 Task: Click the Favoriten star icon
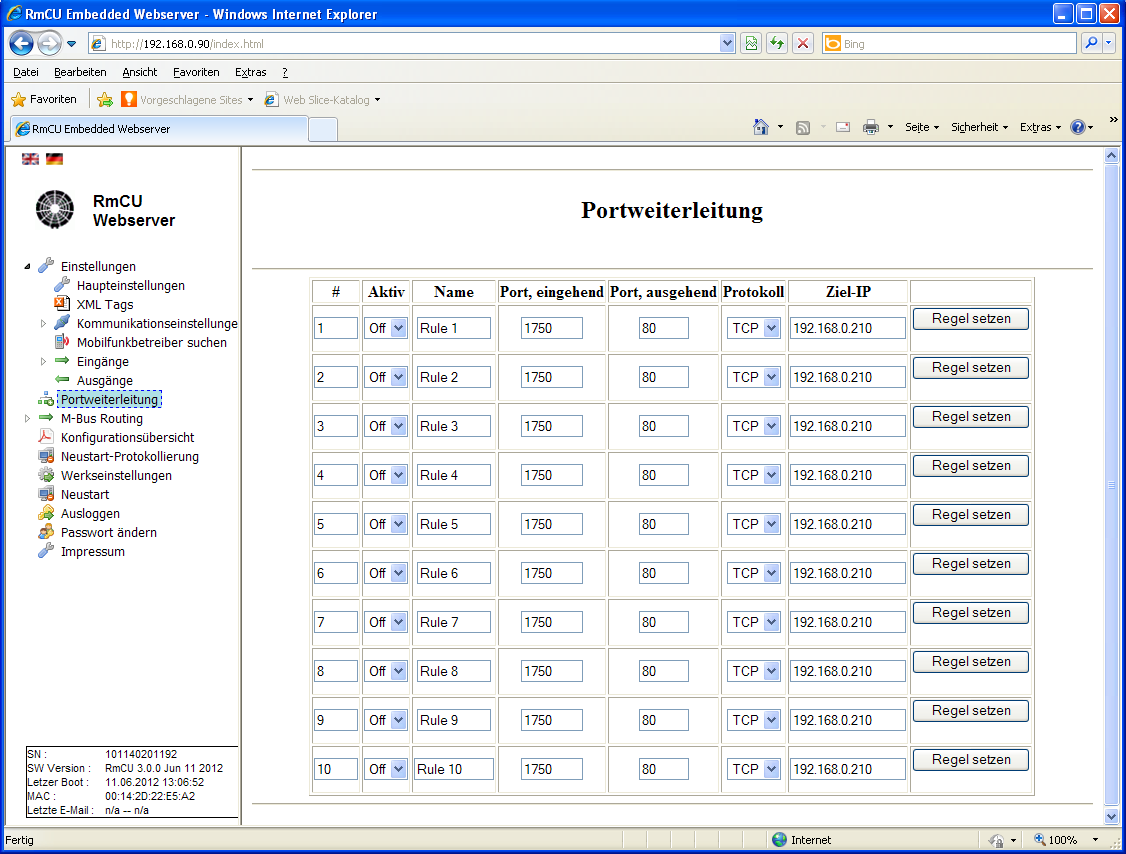pyautogui.click(x=18, y=100)
